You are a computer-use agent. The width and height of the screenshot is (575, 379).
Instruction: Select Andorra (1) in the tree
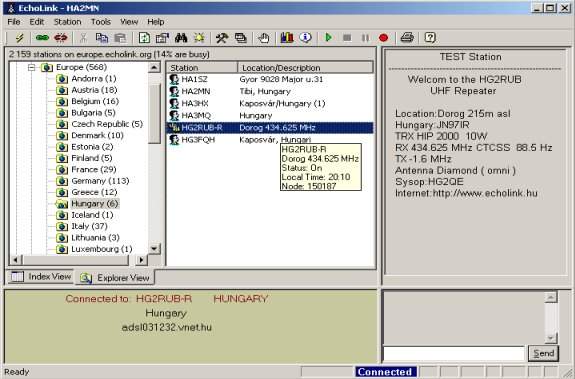coord(94,78)
